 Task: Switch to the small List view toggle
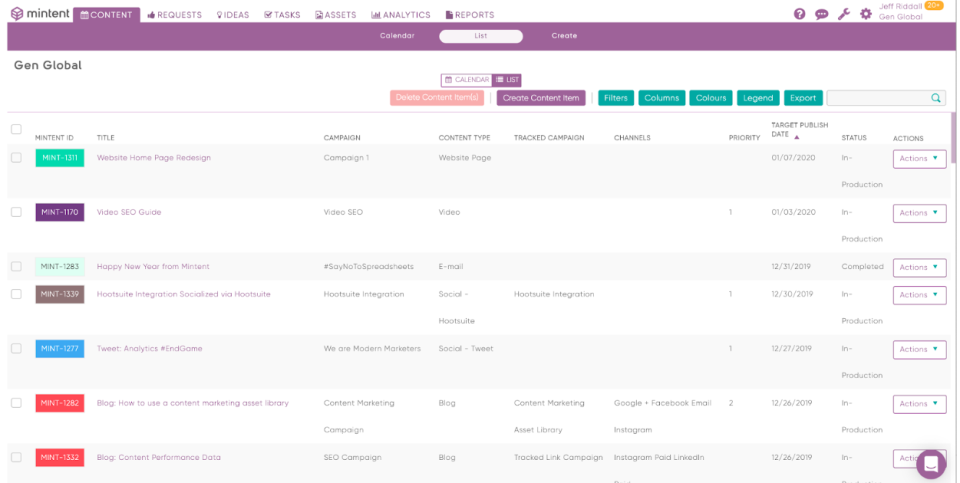[x=507, y=80]
